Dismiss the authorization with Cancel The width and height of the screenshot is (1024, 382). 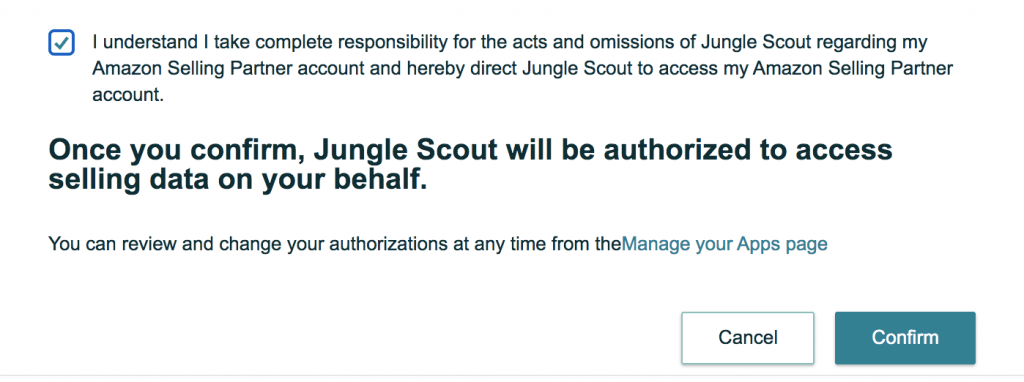tap(748, 338)
